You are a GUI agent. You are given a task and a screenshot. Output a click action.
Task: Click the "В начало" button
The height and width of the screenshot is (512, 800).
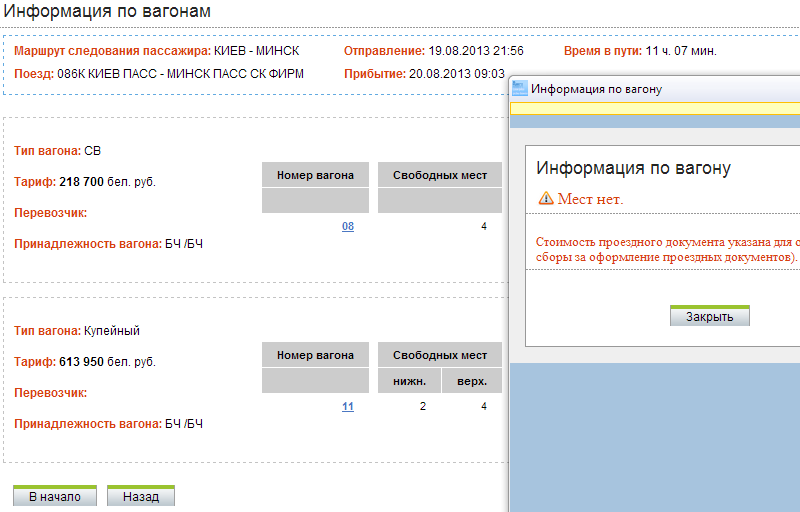54,496
